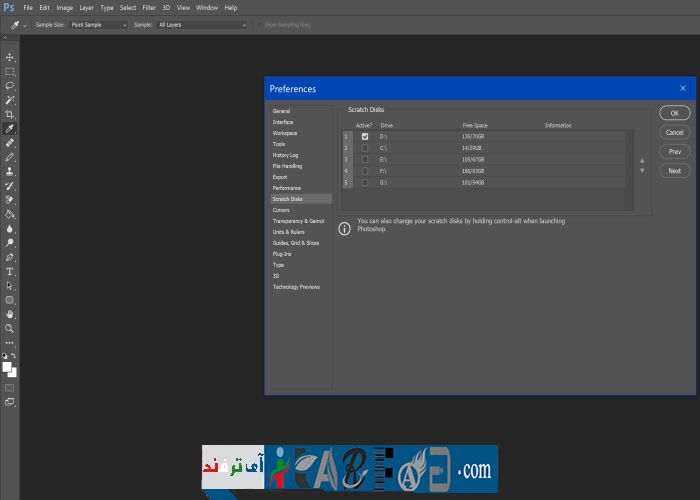Open the Filter menu
700x500 pixels.
tap(149, 7)
